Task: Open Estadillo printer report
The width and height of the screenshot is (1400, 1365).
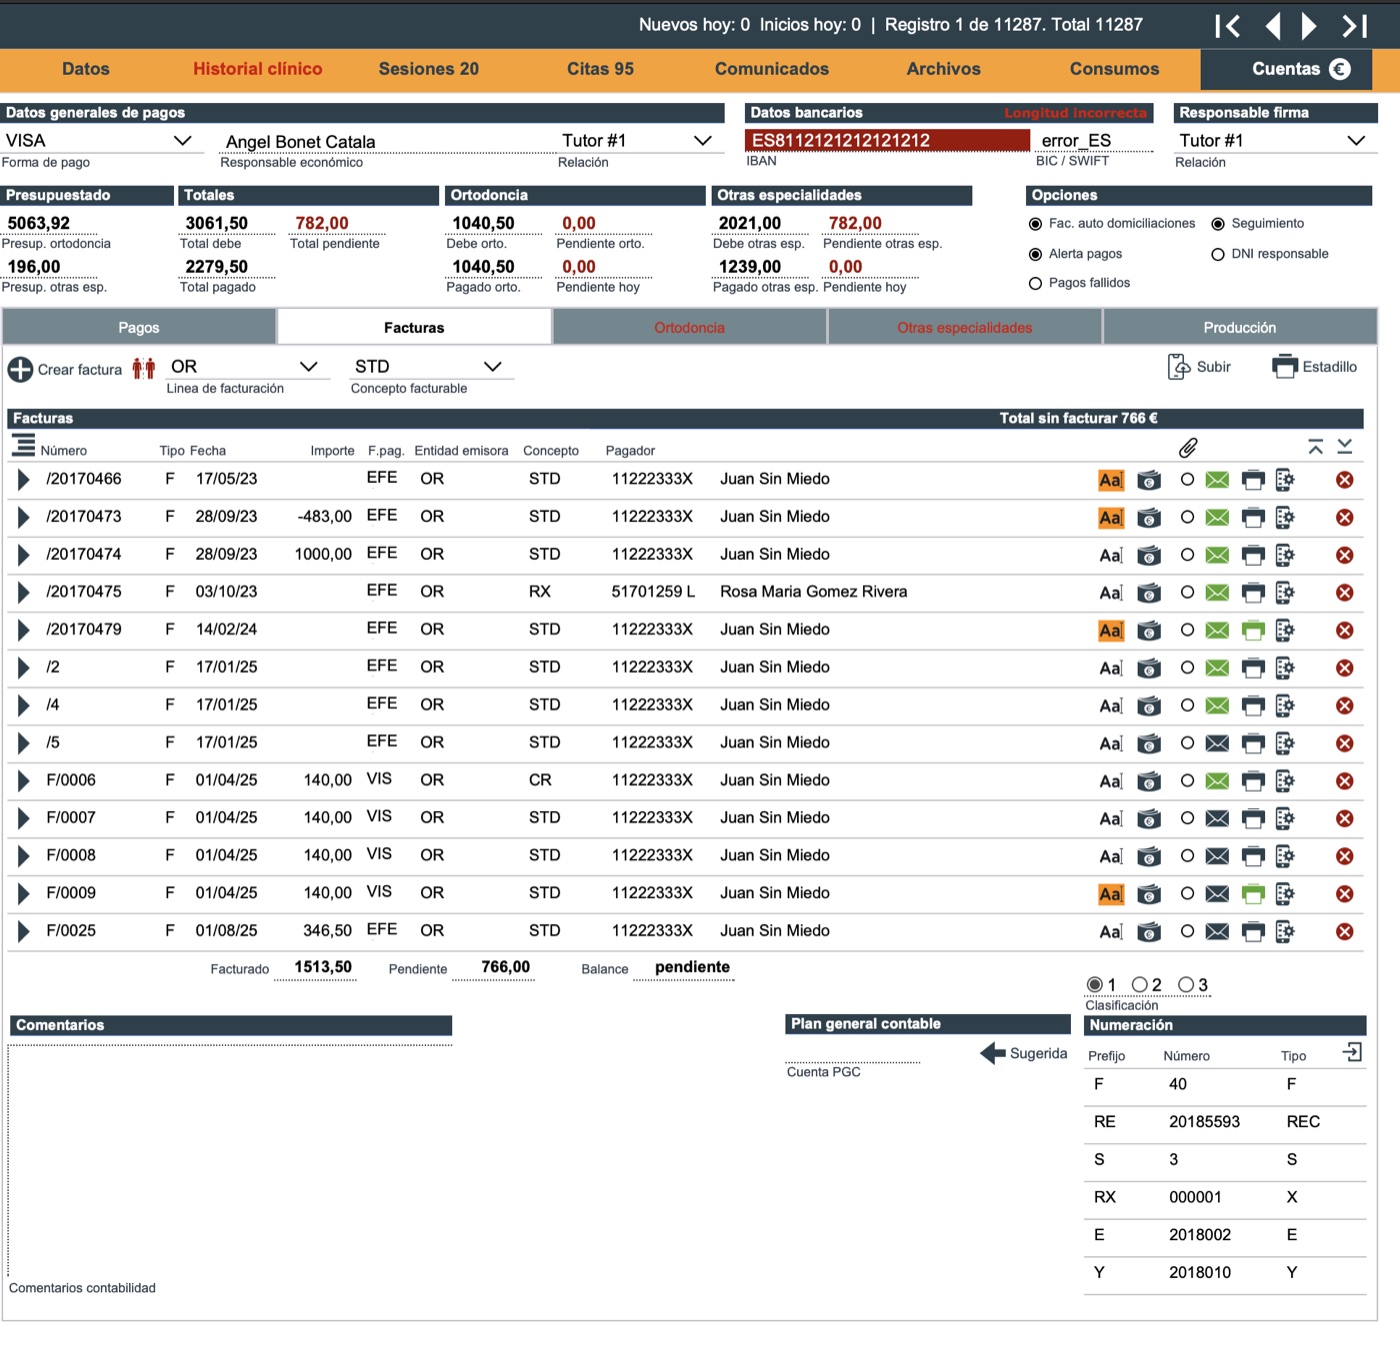Action: (1314, 367)
